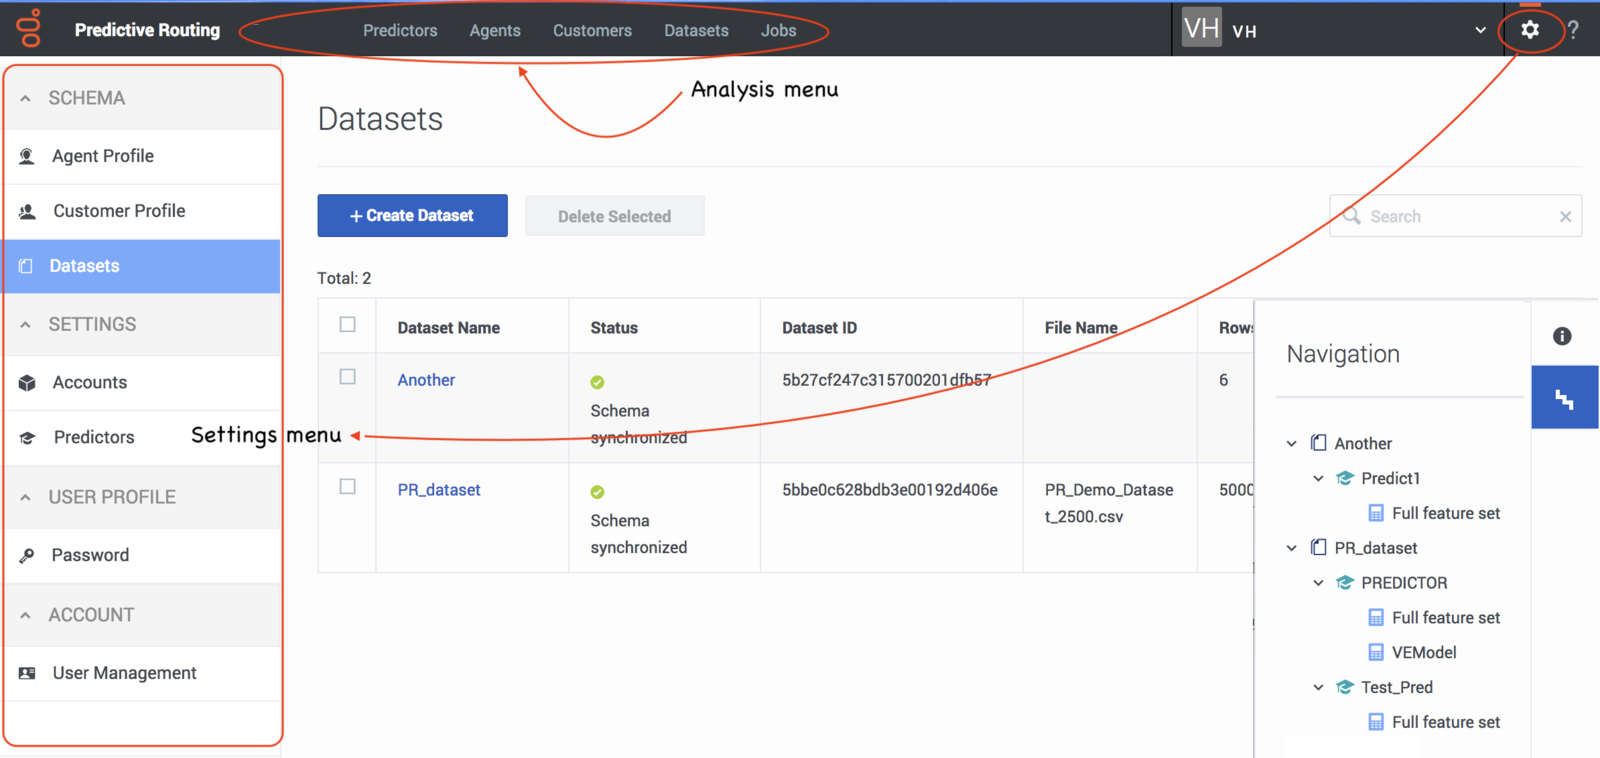Open the VH account dropdown arrow

pyautogui.click(x=1480, y=30)
